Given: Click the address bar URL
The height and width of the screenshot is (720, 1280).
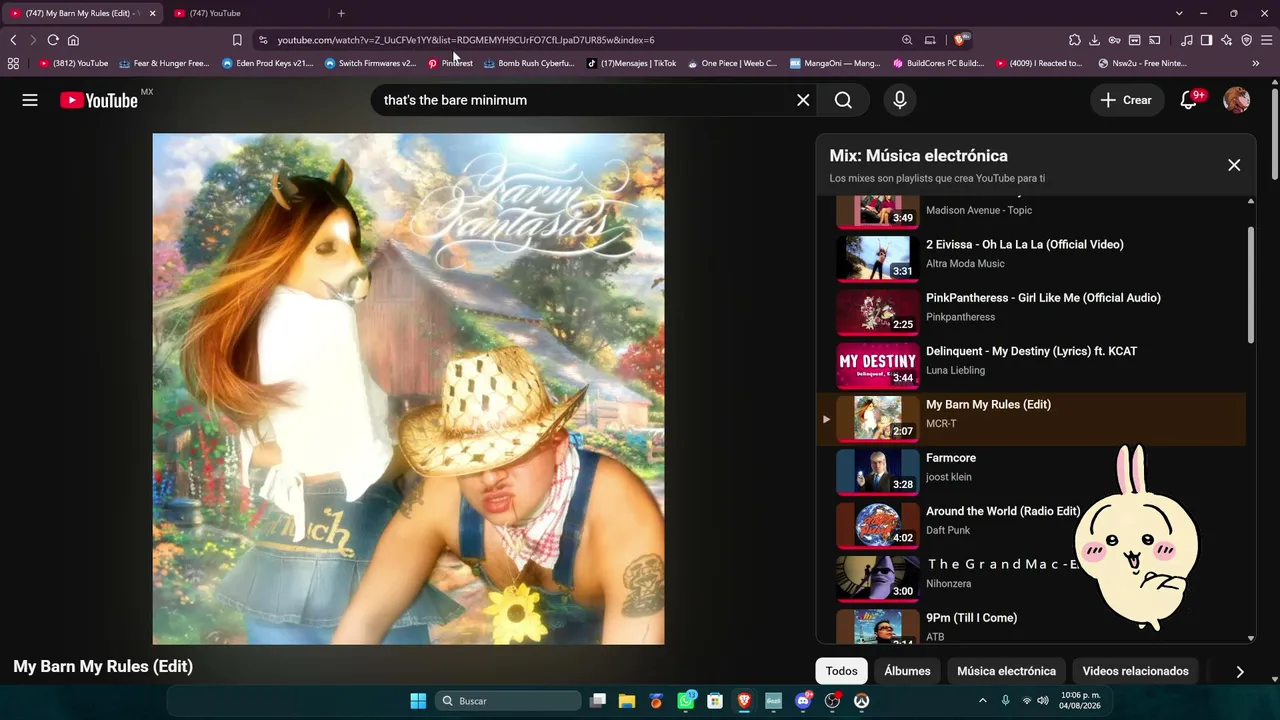Looking at the screenshot, I should (466, 40).
